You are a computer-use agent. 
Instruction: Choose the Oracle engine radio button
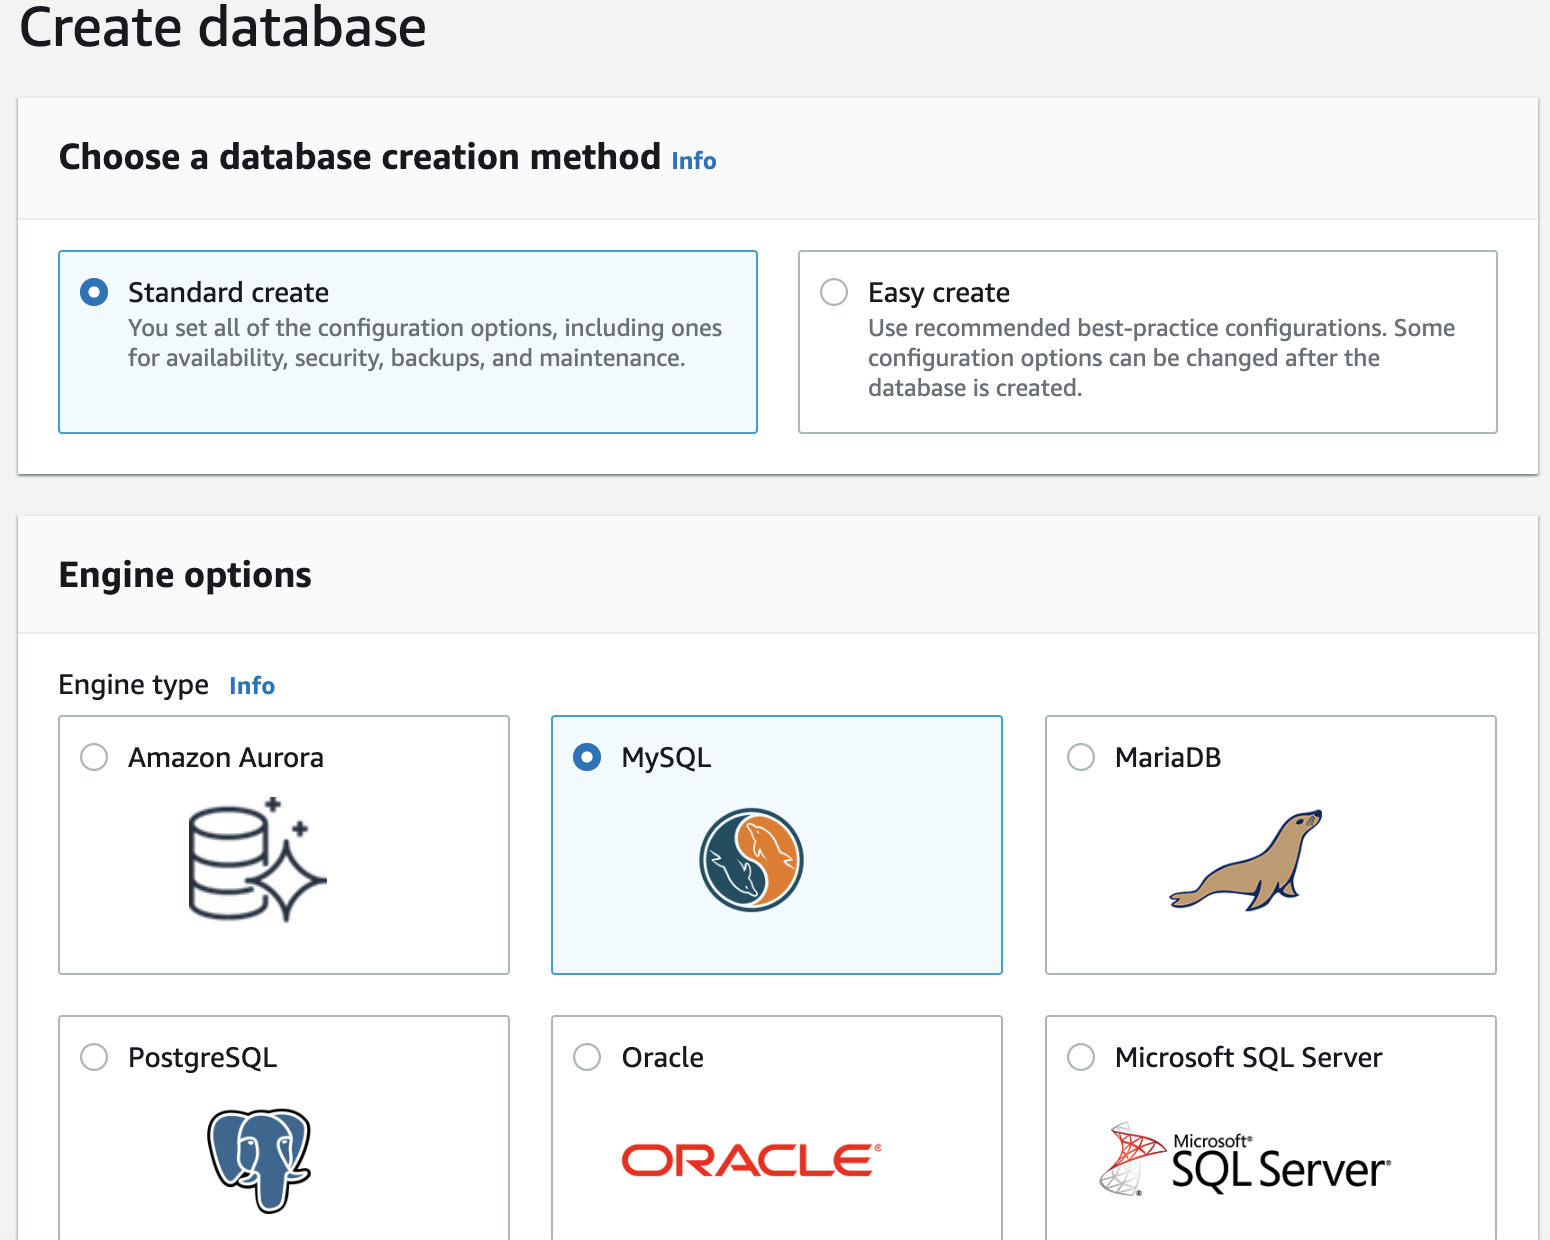(587, 1057)
